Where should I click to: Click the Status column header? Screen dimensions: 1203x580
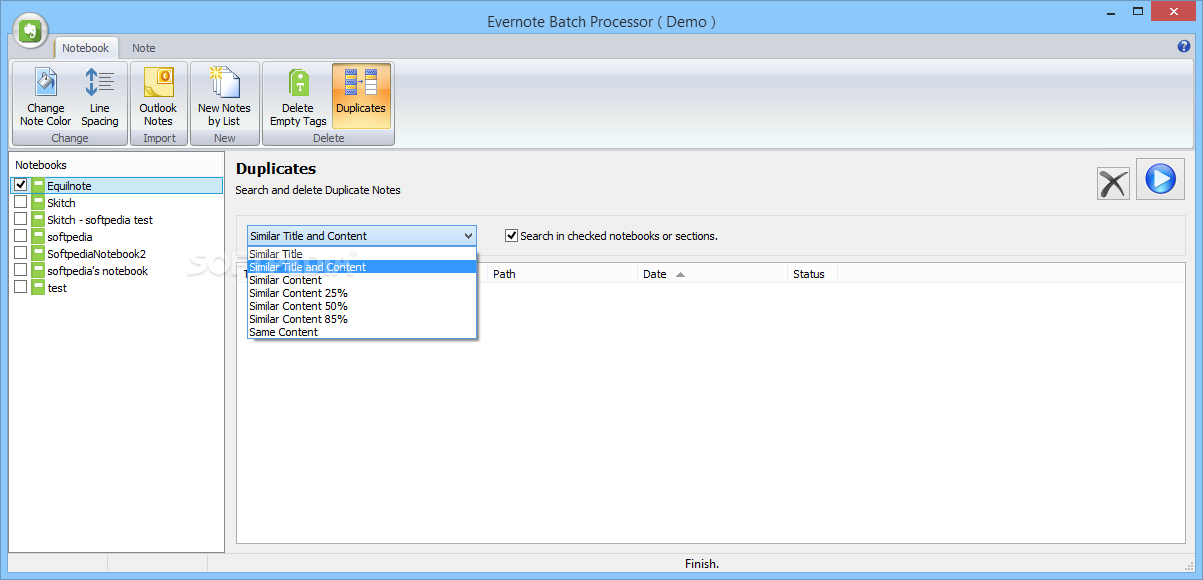click(812, 274)
